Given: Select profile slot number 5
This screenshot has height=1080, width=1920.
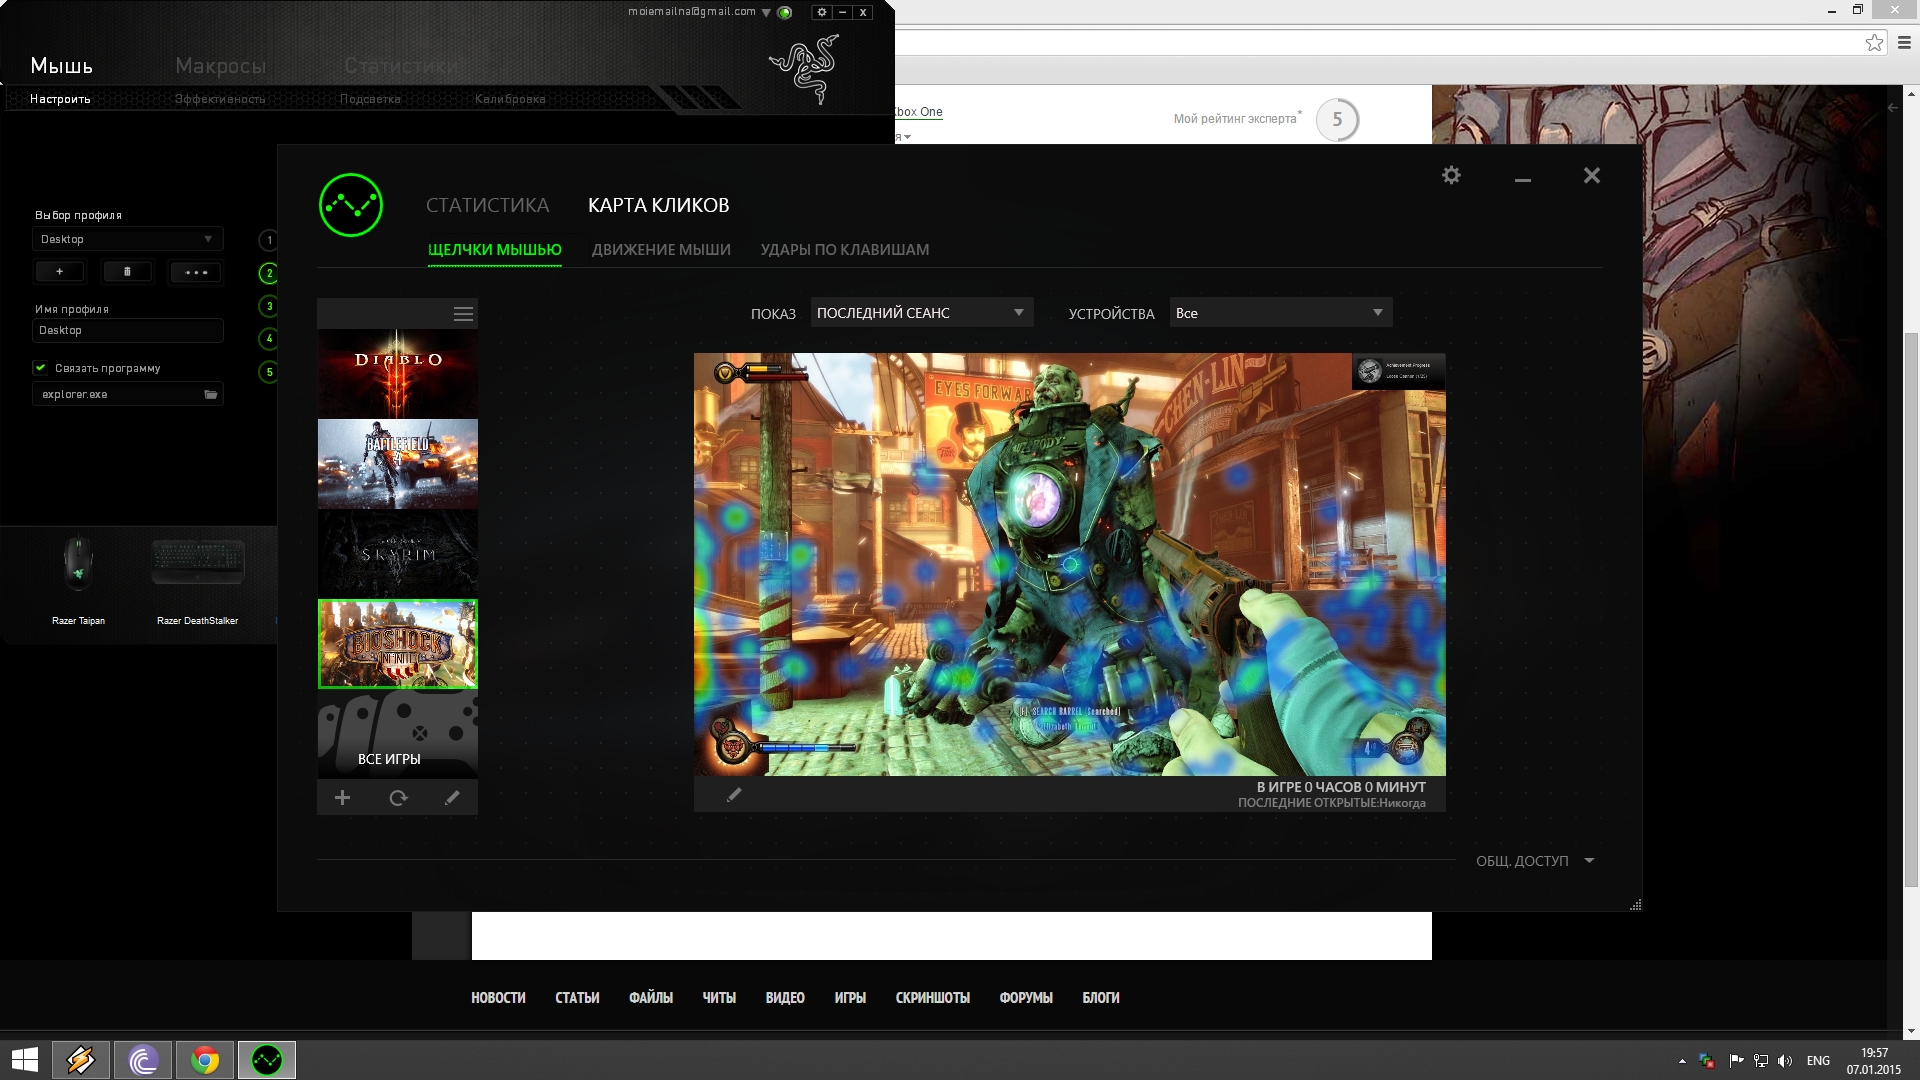Looking at the screenshot, I should click(269, 372).
